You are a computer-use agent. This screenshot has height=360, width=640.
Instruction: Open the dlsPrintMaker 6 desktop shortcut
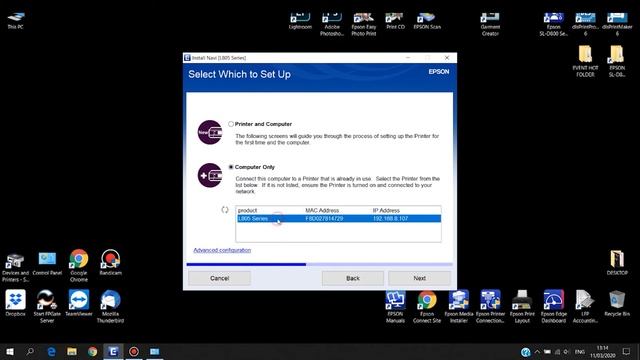click(x=617, y=24)
